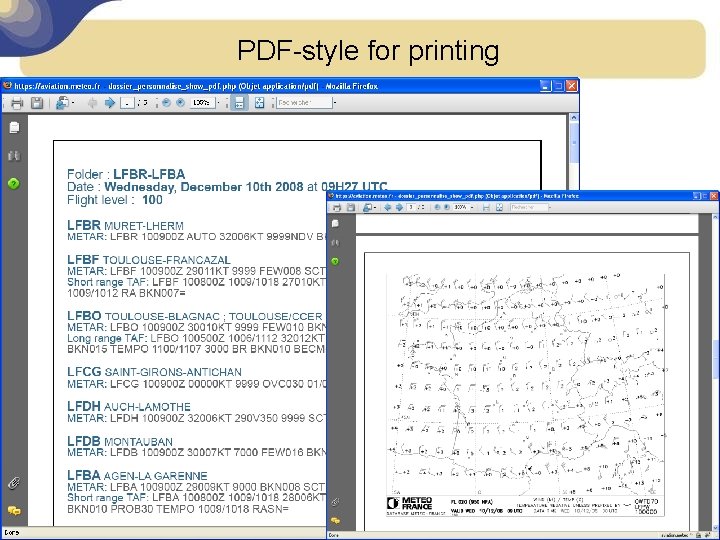The width and height of the screenshot is (720, 540).
Task: Open the attachments paperclip in the front window sidebar
Action: point(335,502)
